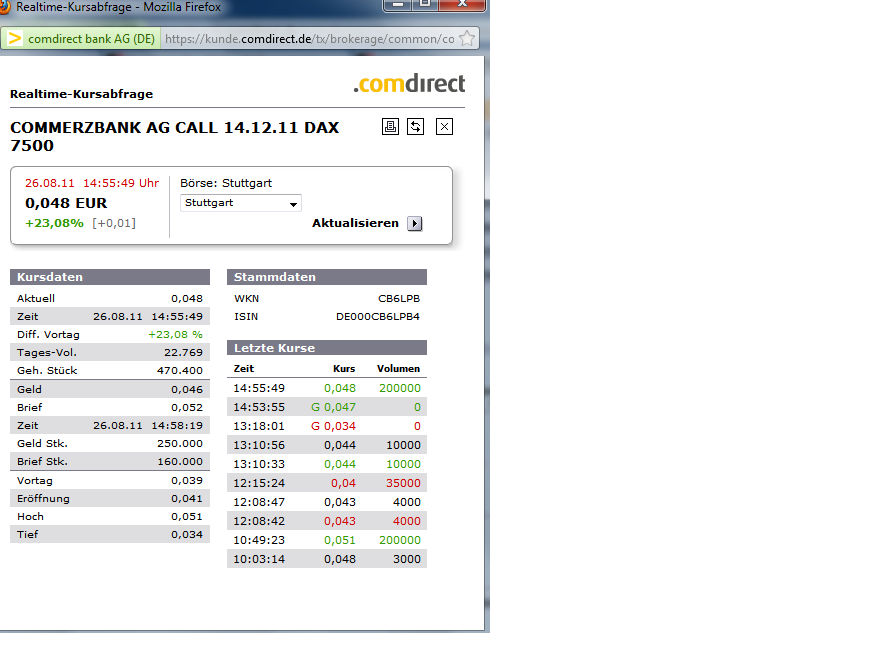Open the Stuttgart exchange dropdown
Viewport: 873px width, 649px height.
[241, 203]
